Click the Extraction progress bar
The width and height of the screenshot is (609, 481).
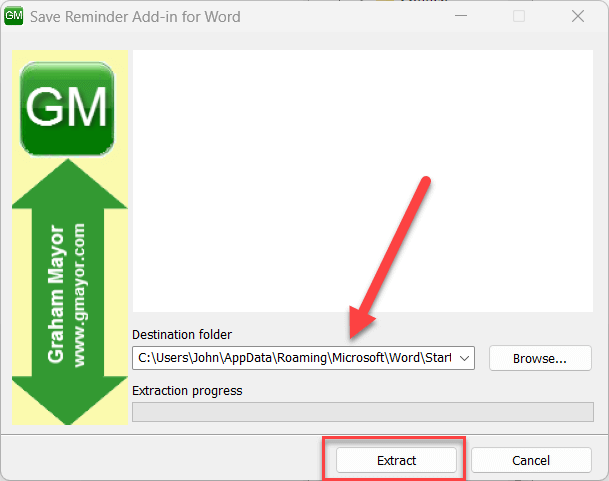pyautogui.click(x=363, y=412)
